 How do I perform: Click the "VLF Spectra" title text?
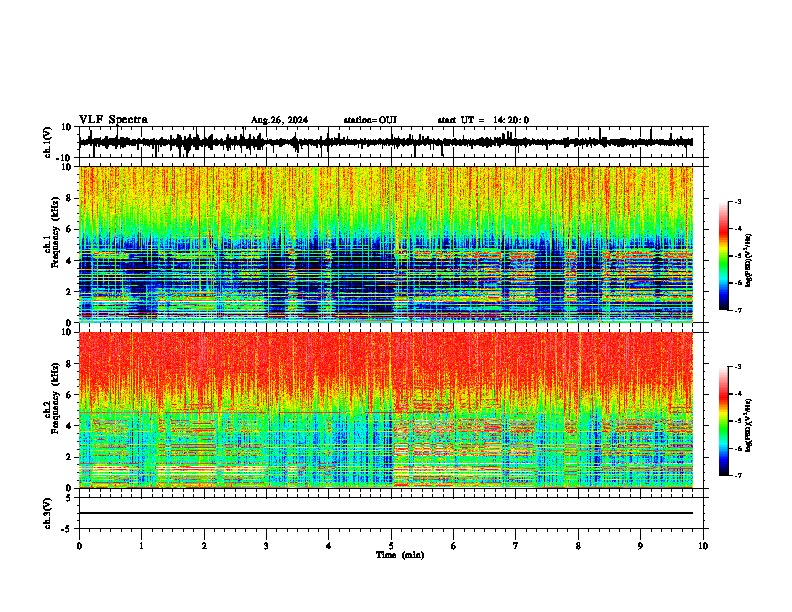(113, 120)
